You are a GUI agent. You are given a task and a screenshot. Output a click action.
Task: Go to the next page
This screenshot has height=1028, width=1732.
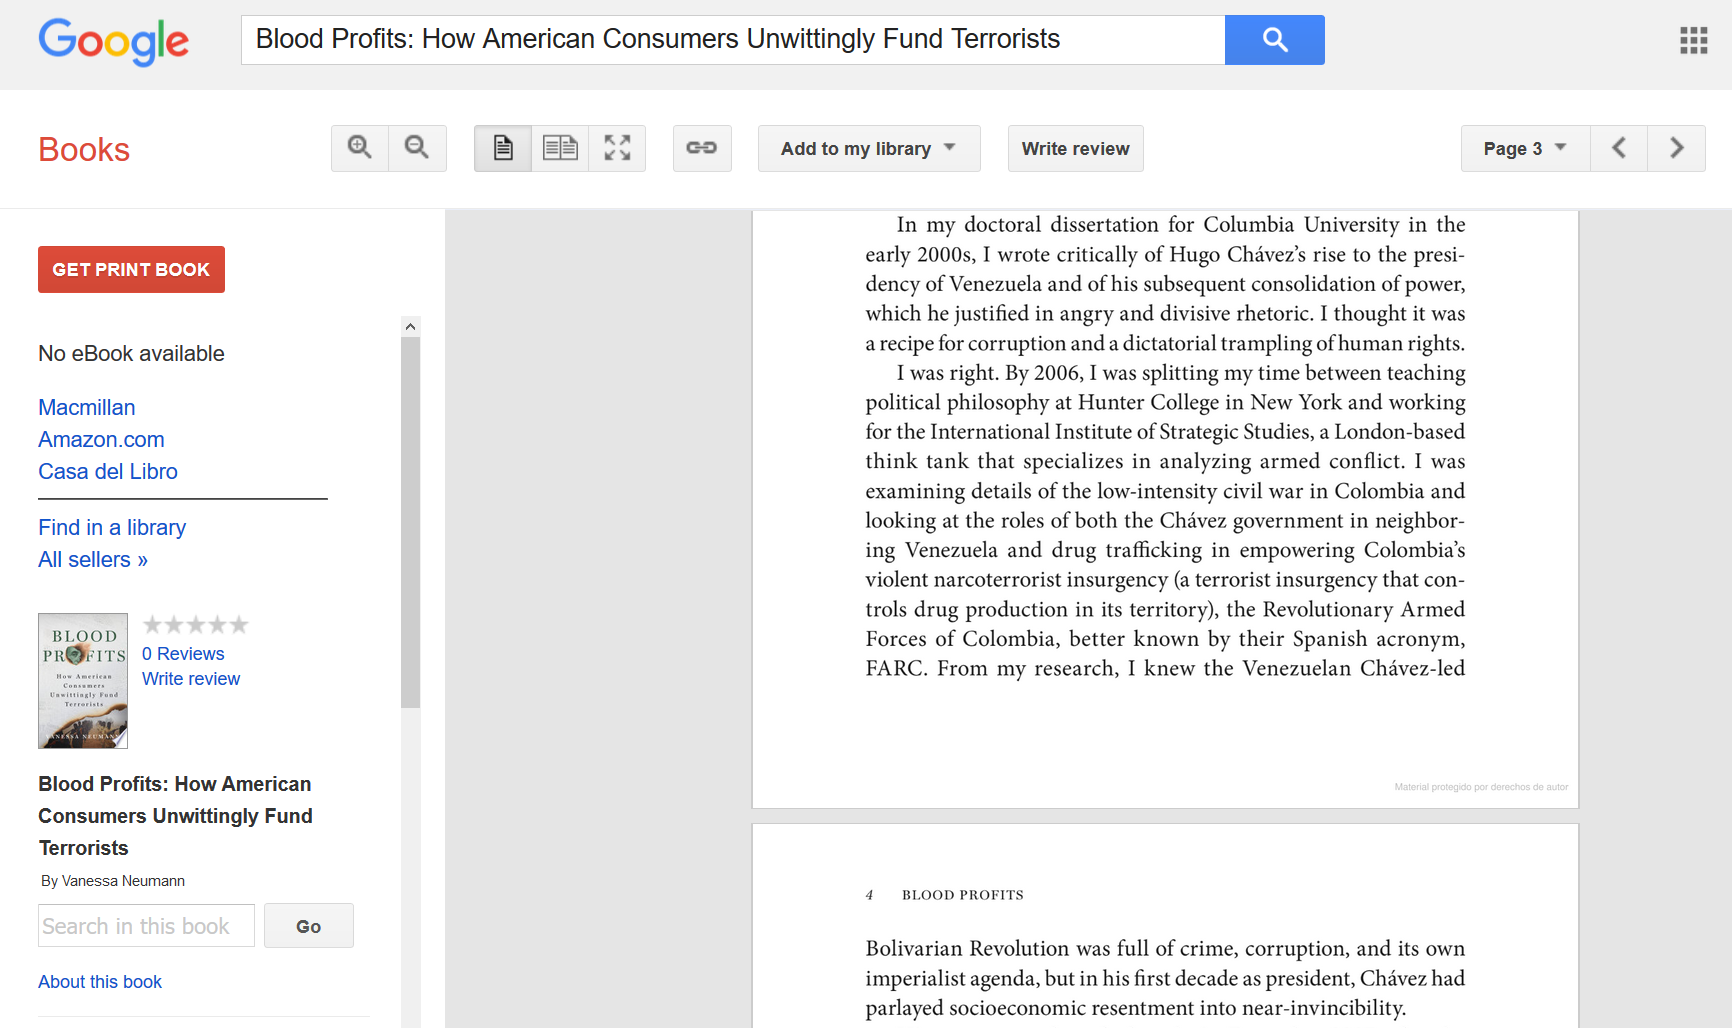1677,148
